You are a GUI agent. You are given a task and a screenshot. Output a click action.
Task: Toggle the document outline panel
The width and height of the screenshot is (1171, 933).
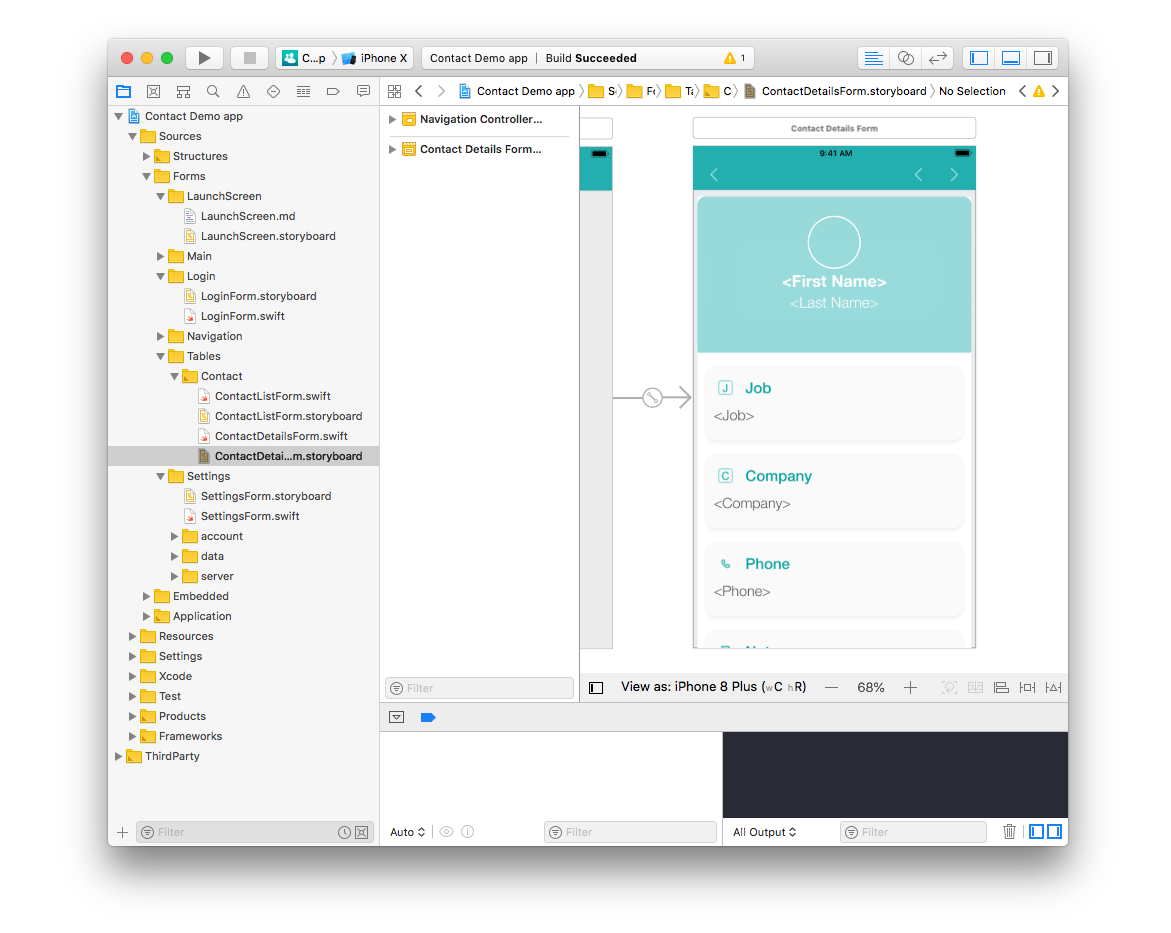(x=596, y=688)
